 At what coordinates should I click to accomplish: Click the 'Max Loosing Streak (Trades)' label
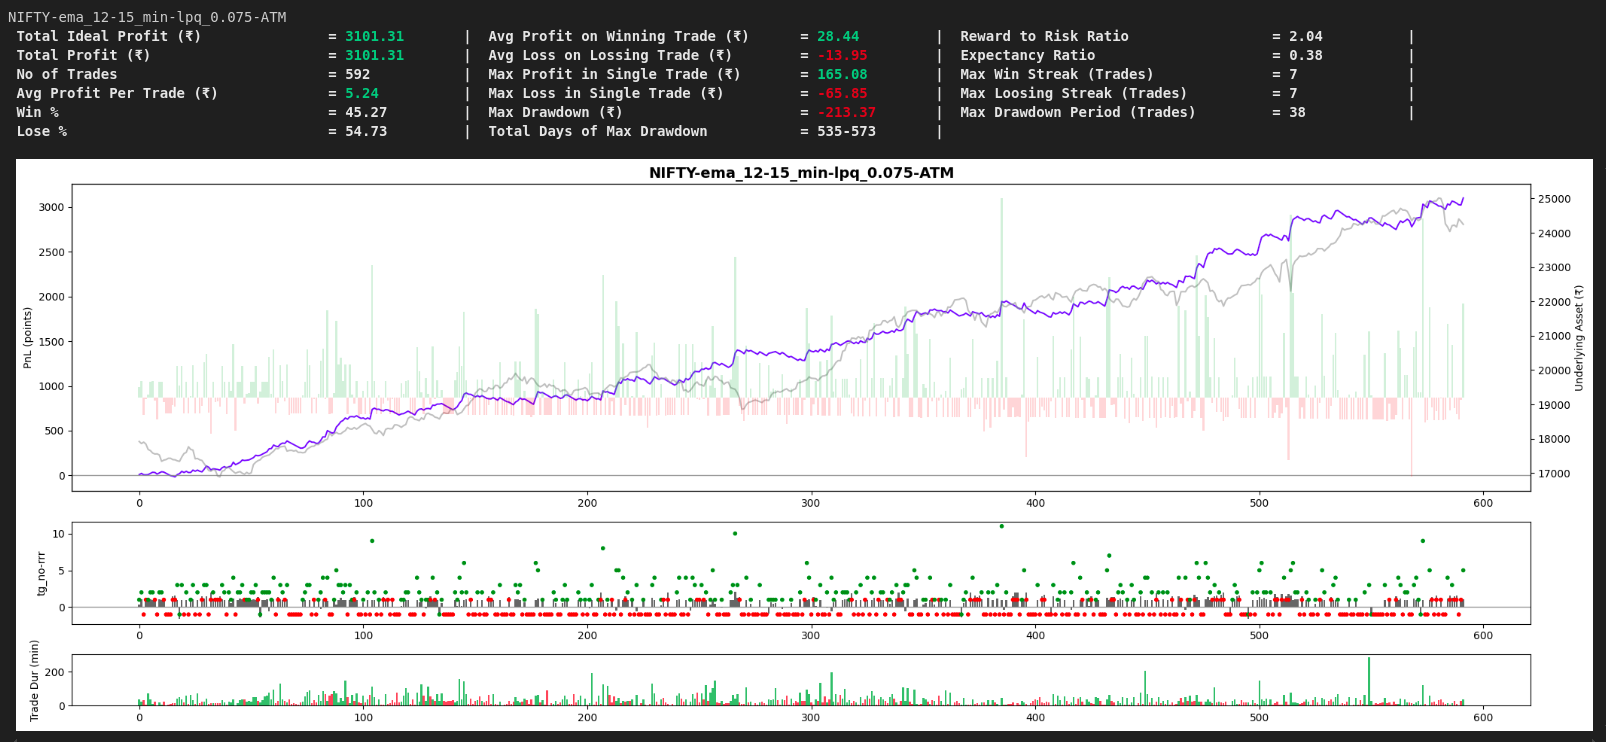click(x=1073, y=93)
